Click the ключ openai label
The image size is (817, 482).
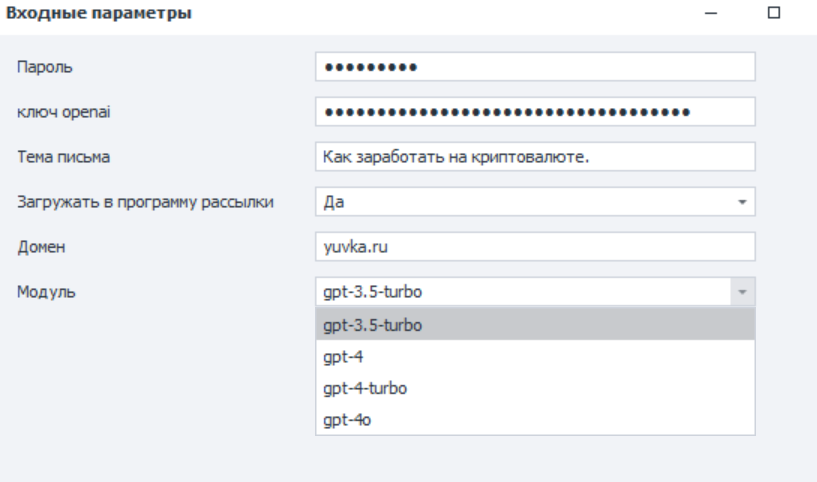(58, 112)
